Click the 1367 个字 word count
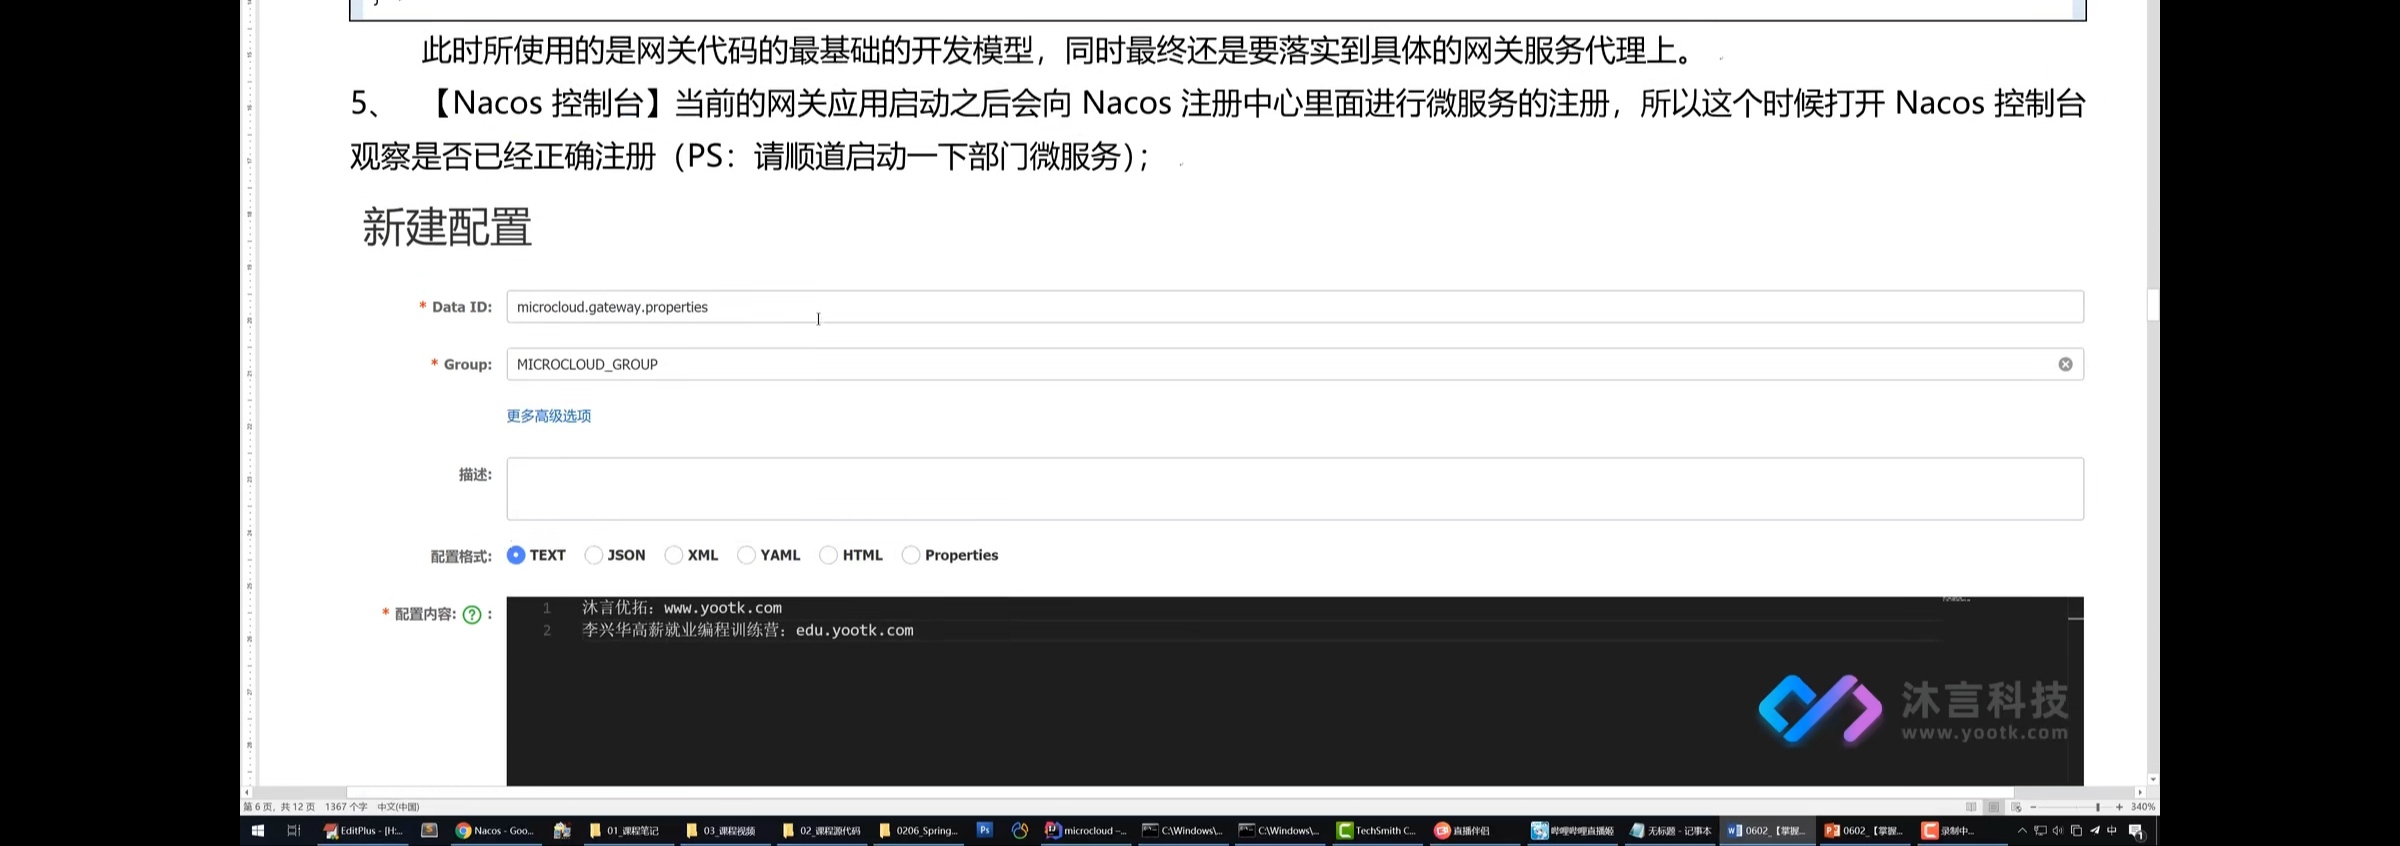Viewport: 2400px width, 846px height. point(346,807)
